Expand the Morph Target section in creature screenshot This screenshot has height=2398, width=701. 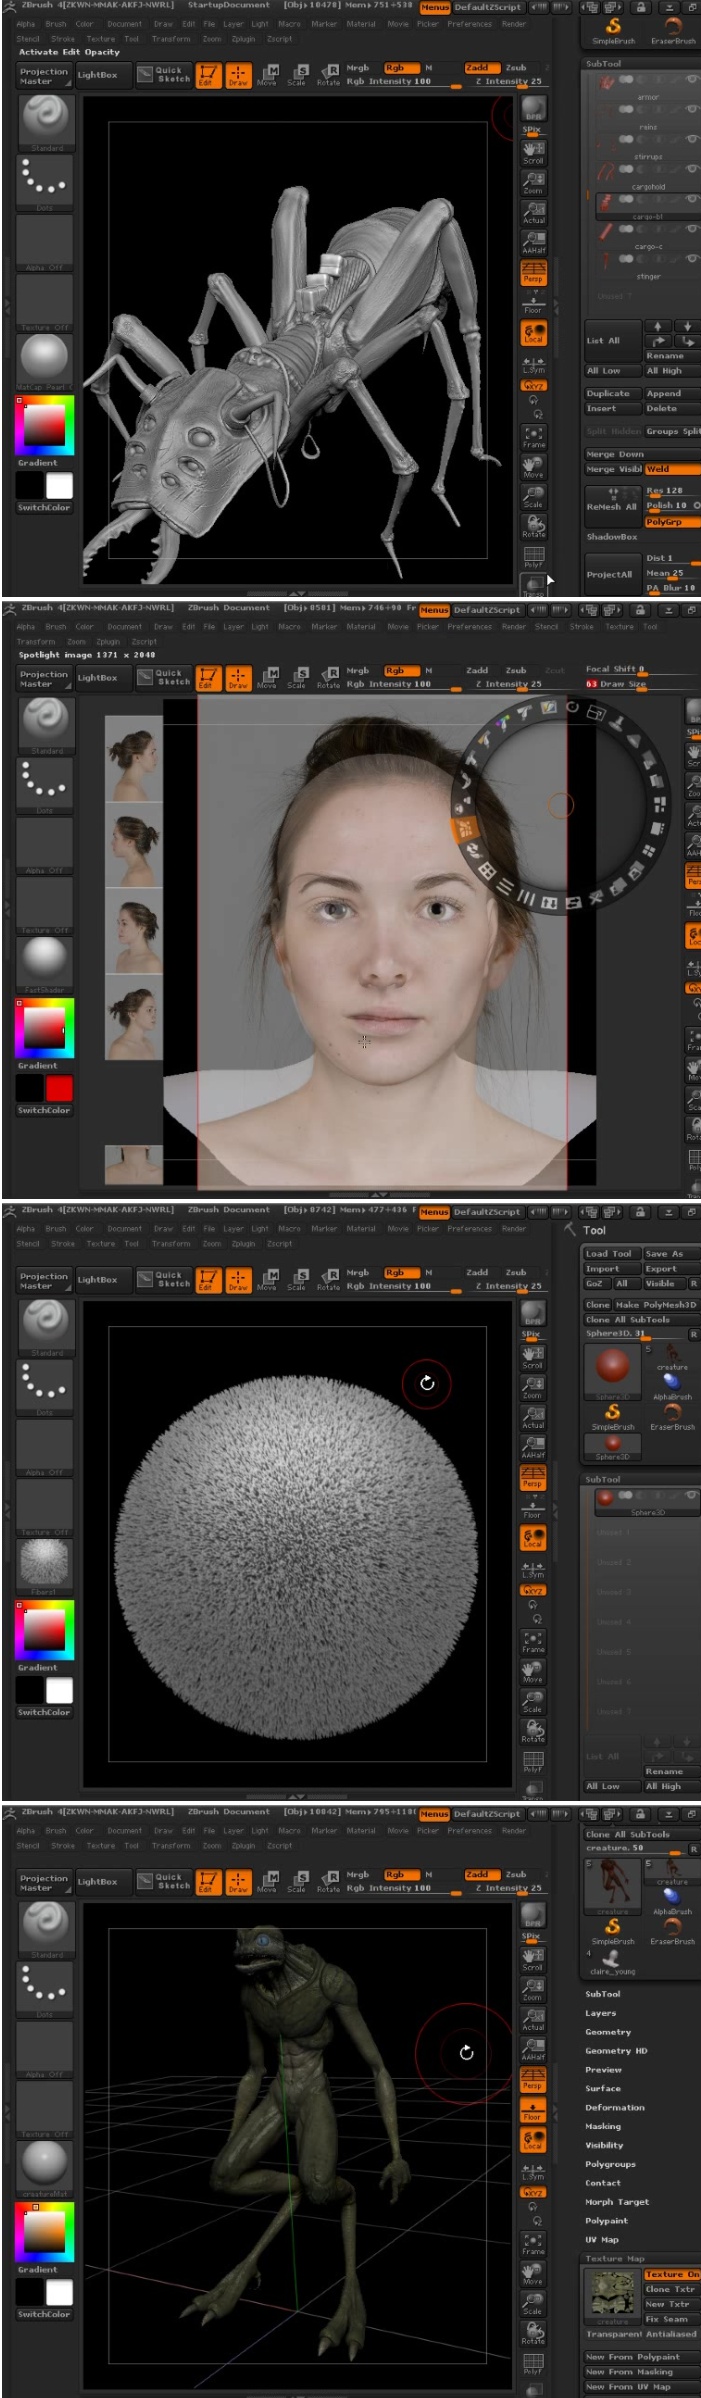point(617,2201)
